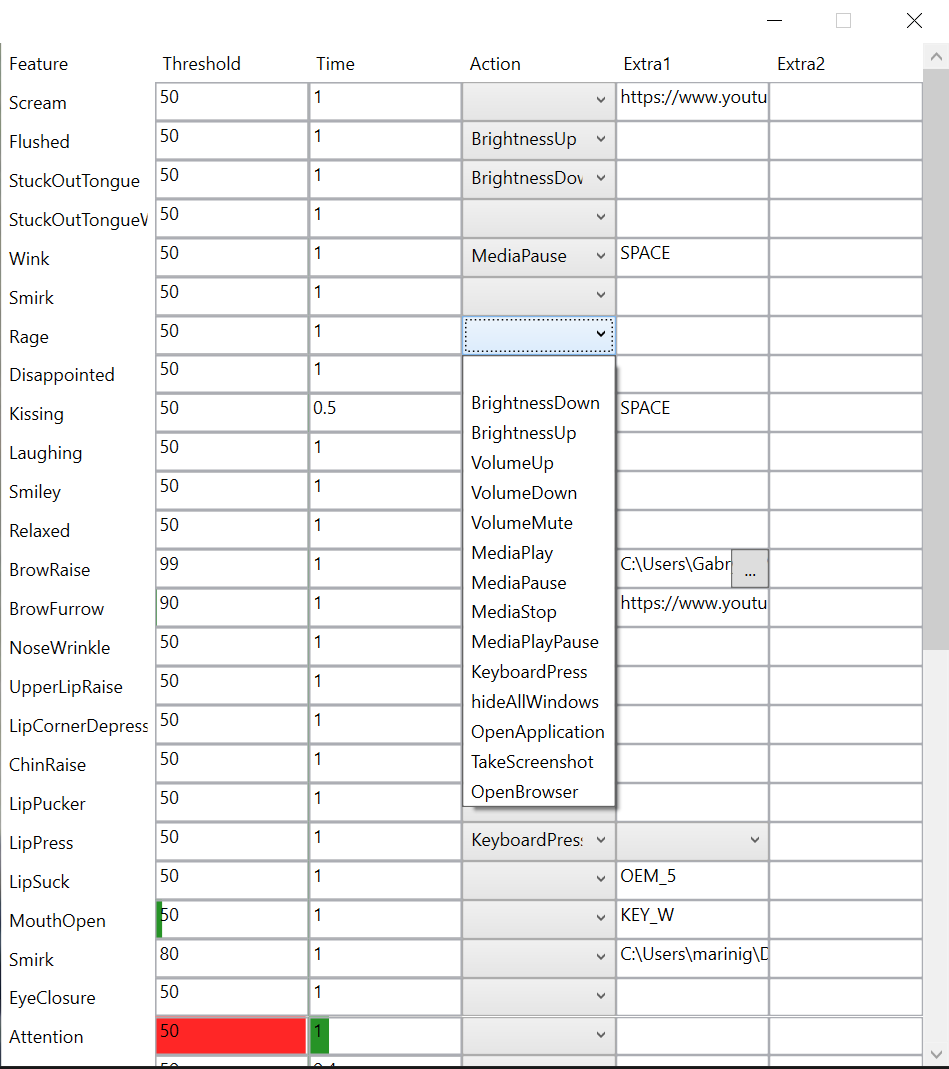The height and width of the screenshot is (1069, 949).
Task: Click the NoseWrinkle feature label
Action: [60, 648]
